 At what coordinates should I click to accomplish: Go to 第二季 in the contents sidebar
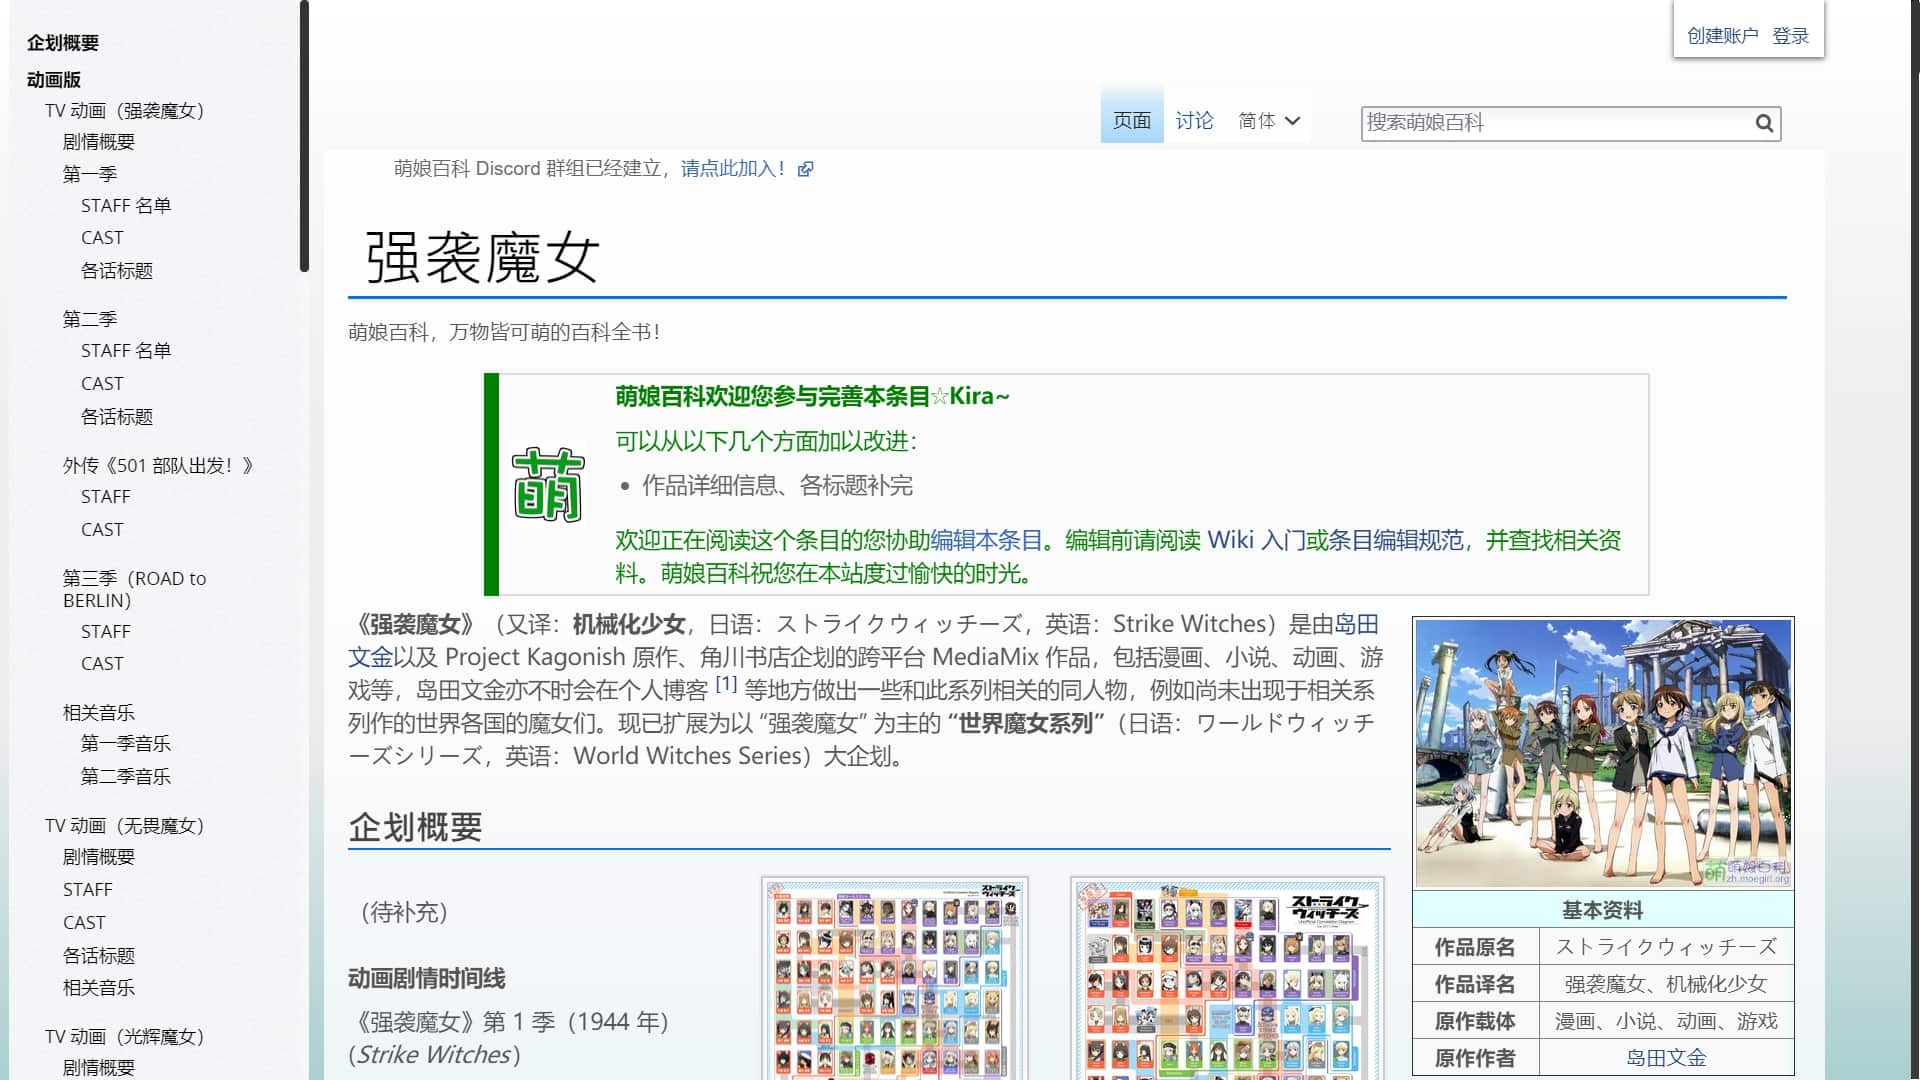click(90, 319)
